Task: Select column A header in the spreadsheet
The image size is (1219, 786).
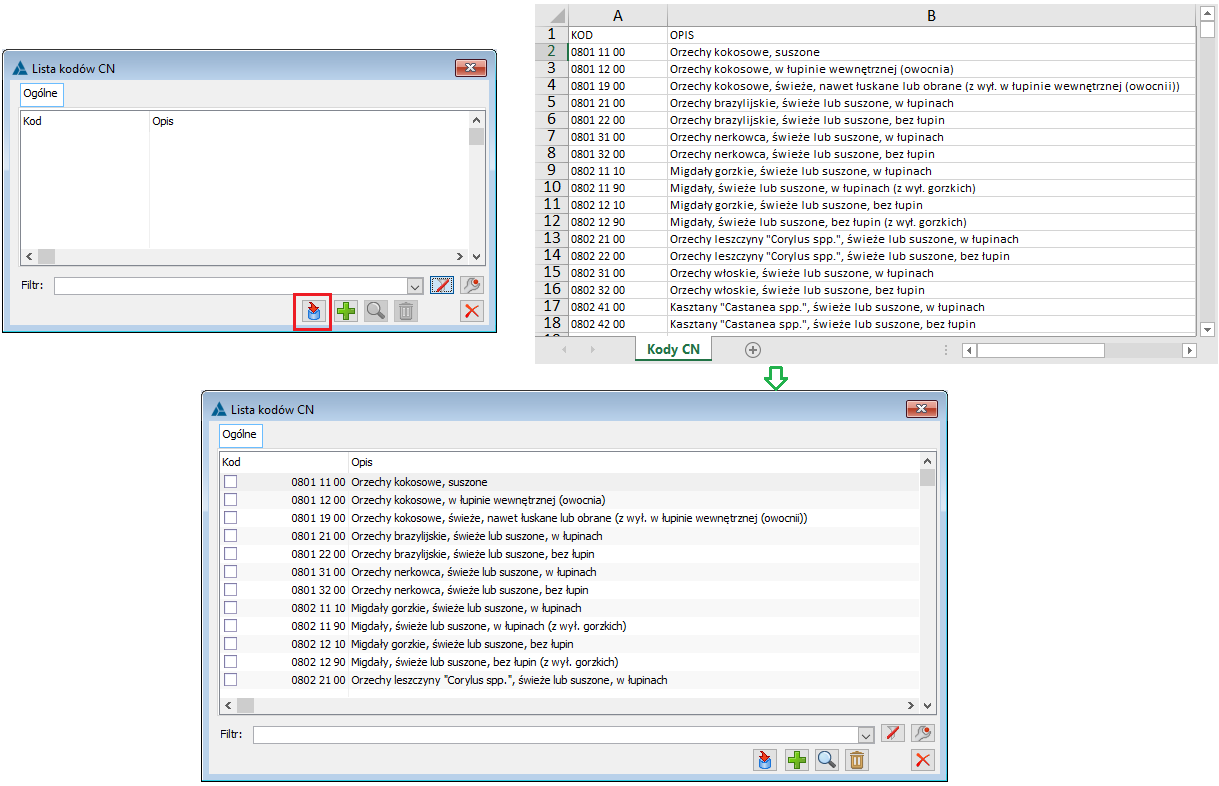Action: tap(617, 16)
